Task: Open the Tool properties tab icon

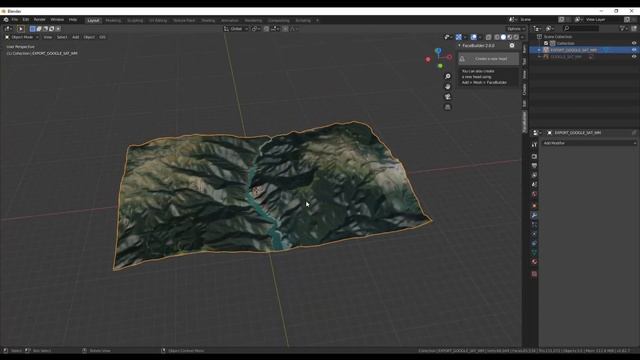Action: [x=534, y=144]
